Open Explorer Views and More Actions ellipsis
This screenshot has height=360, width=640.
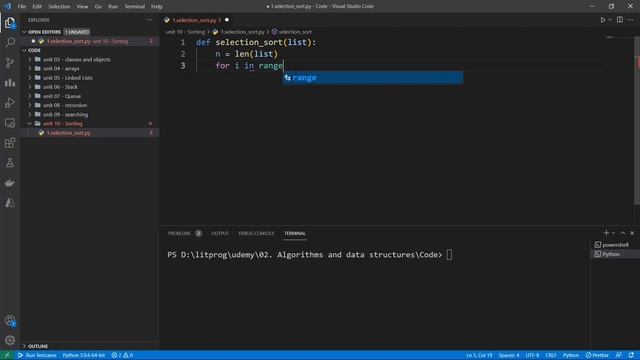[x=149, y=20]
